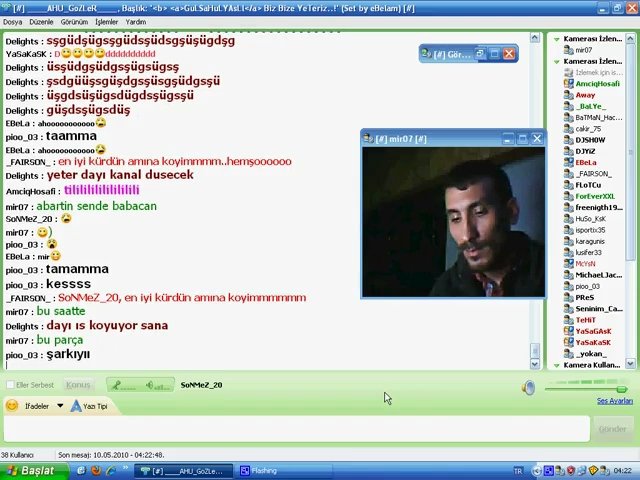Expand the İfadeler dropdown arrow

tap(60, 406)
